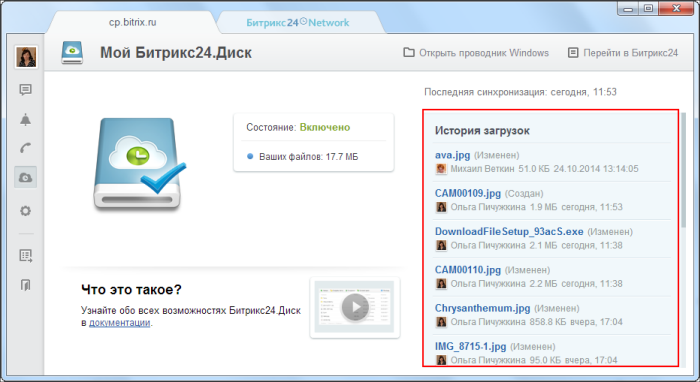Click the user avatar under CAM00110.jpg
Image resolution: width=700 pixels, height=382 pixels.
[x=441, y=284]
